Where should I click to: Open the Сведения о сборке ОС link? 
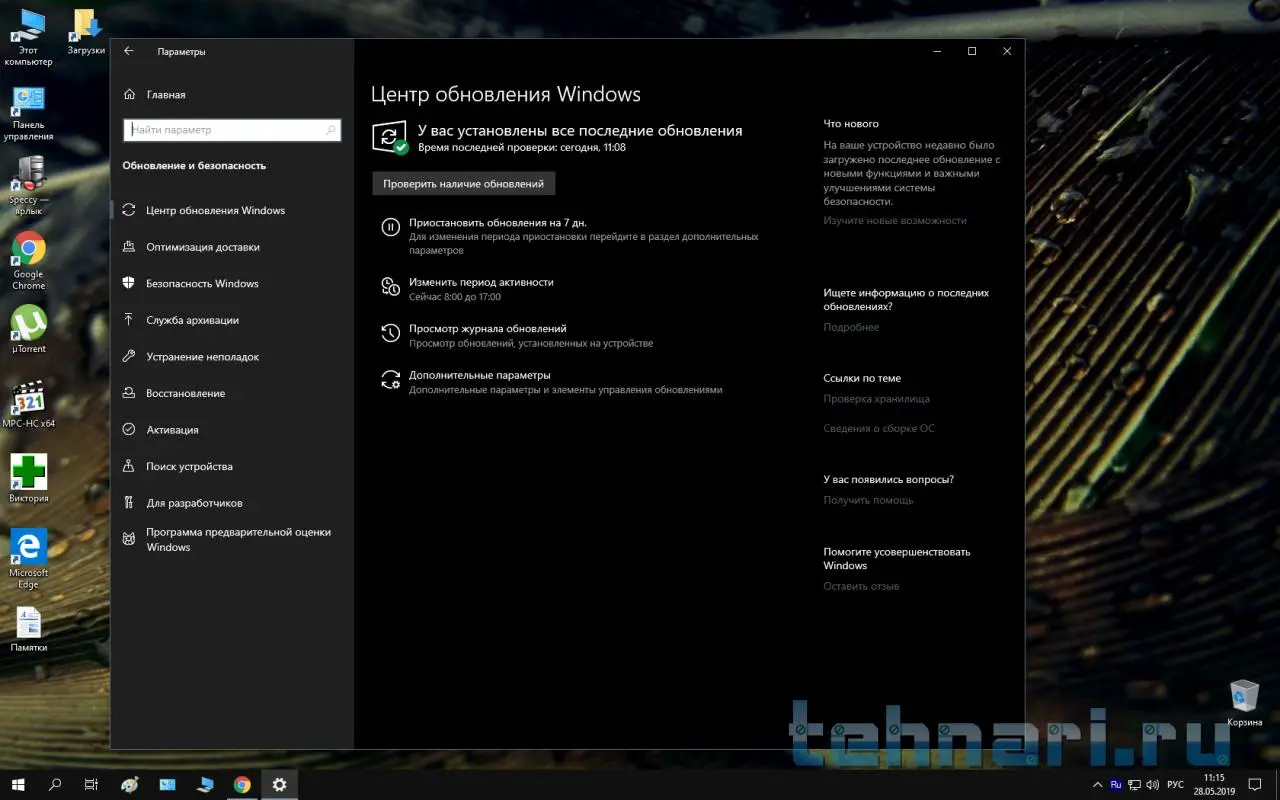879,428
